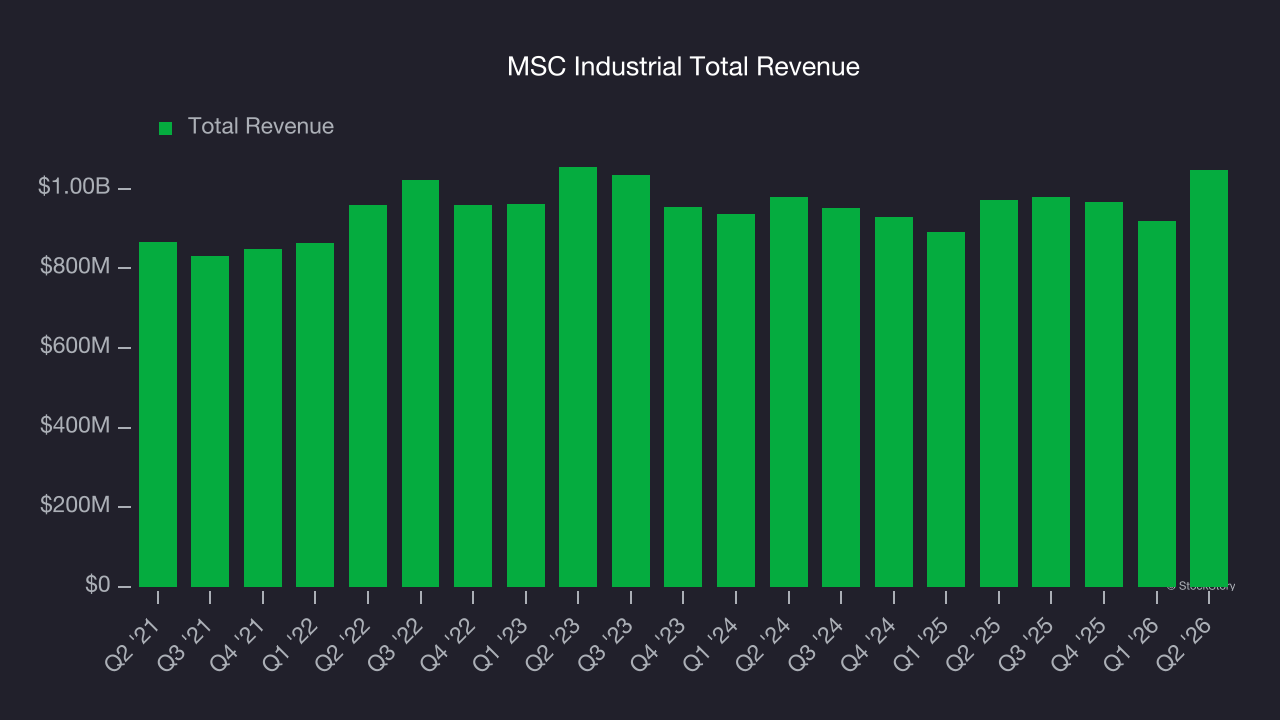This screenshot has height=720, width=1280.
Task: Click the chart title MSC Industrial Total Revenue
Action: pyautogui.click(x=683, y=67)
